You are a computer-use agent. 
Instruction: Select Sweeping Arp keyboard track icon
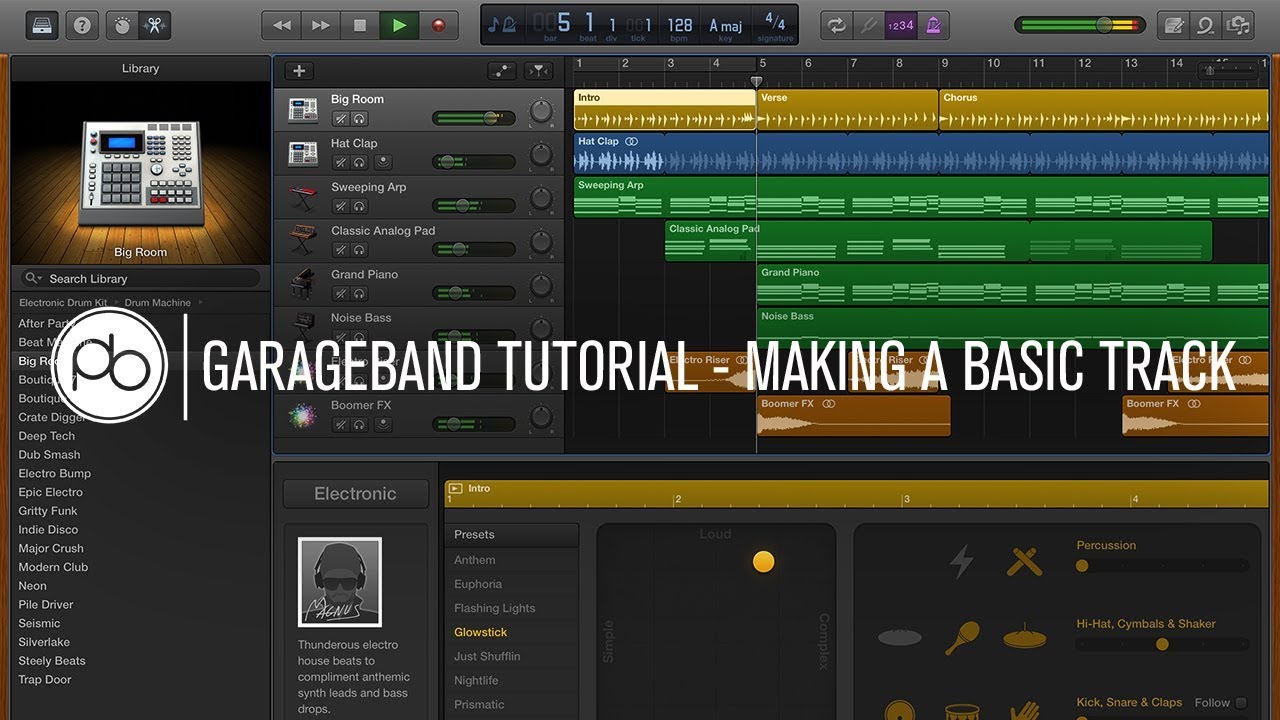[x=302, y=196]
